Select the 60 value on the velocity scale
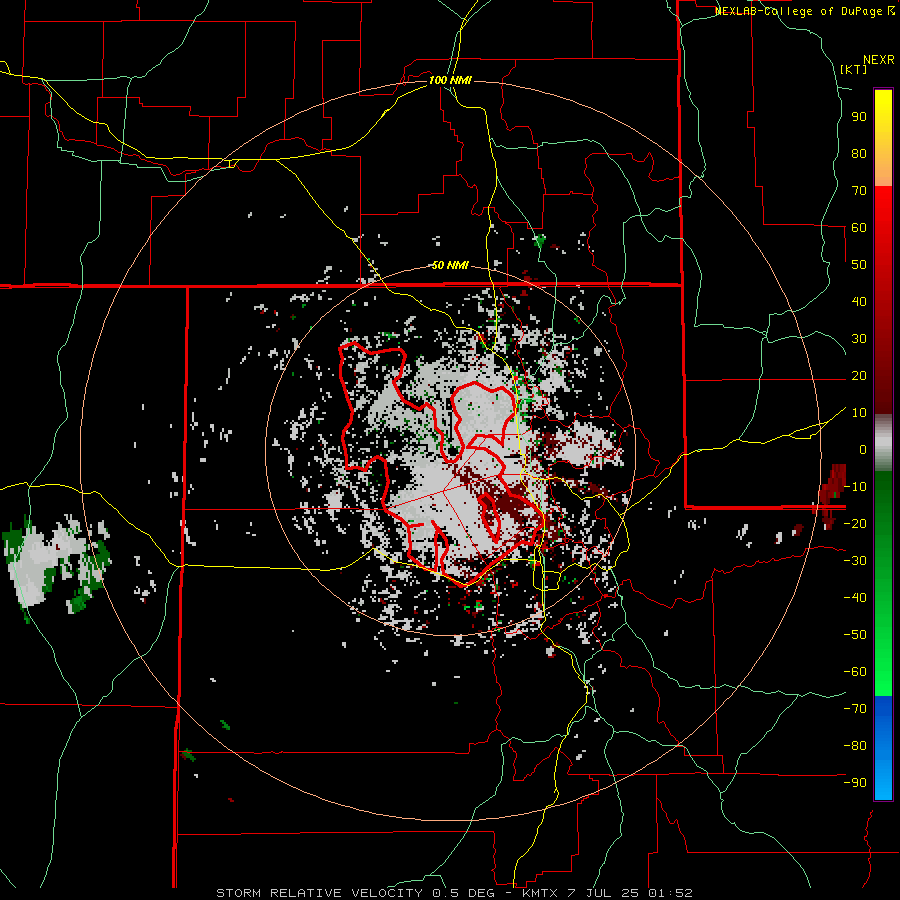Screen dimensions: 900x900 pos(859,227)
